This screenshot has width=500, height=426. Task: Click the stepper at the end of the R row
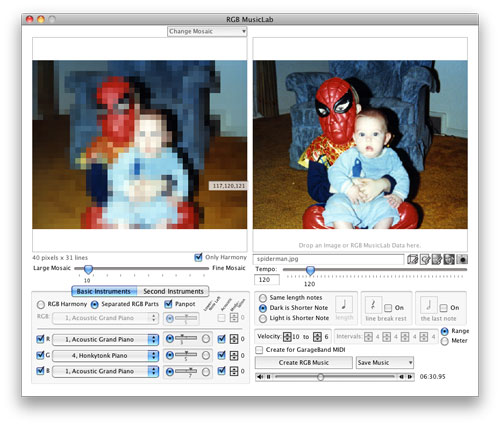(234, 339)
